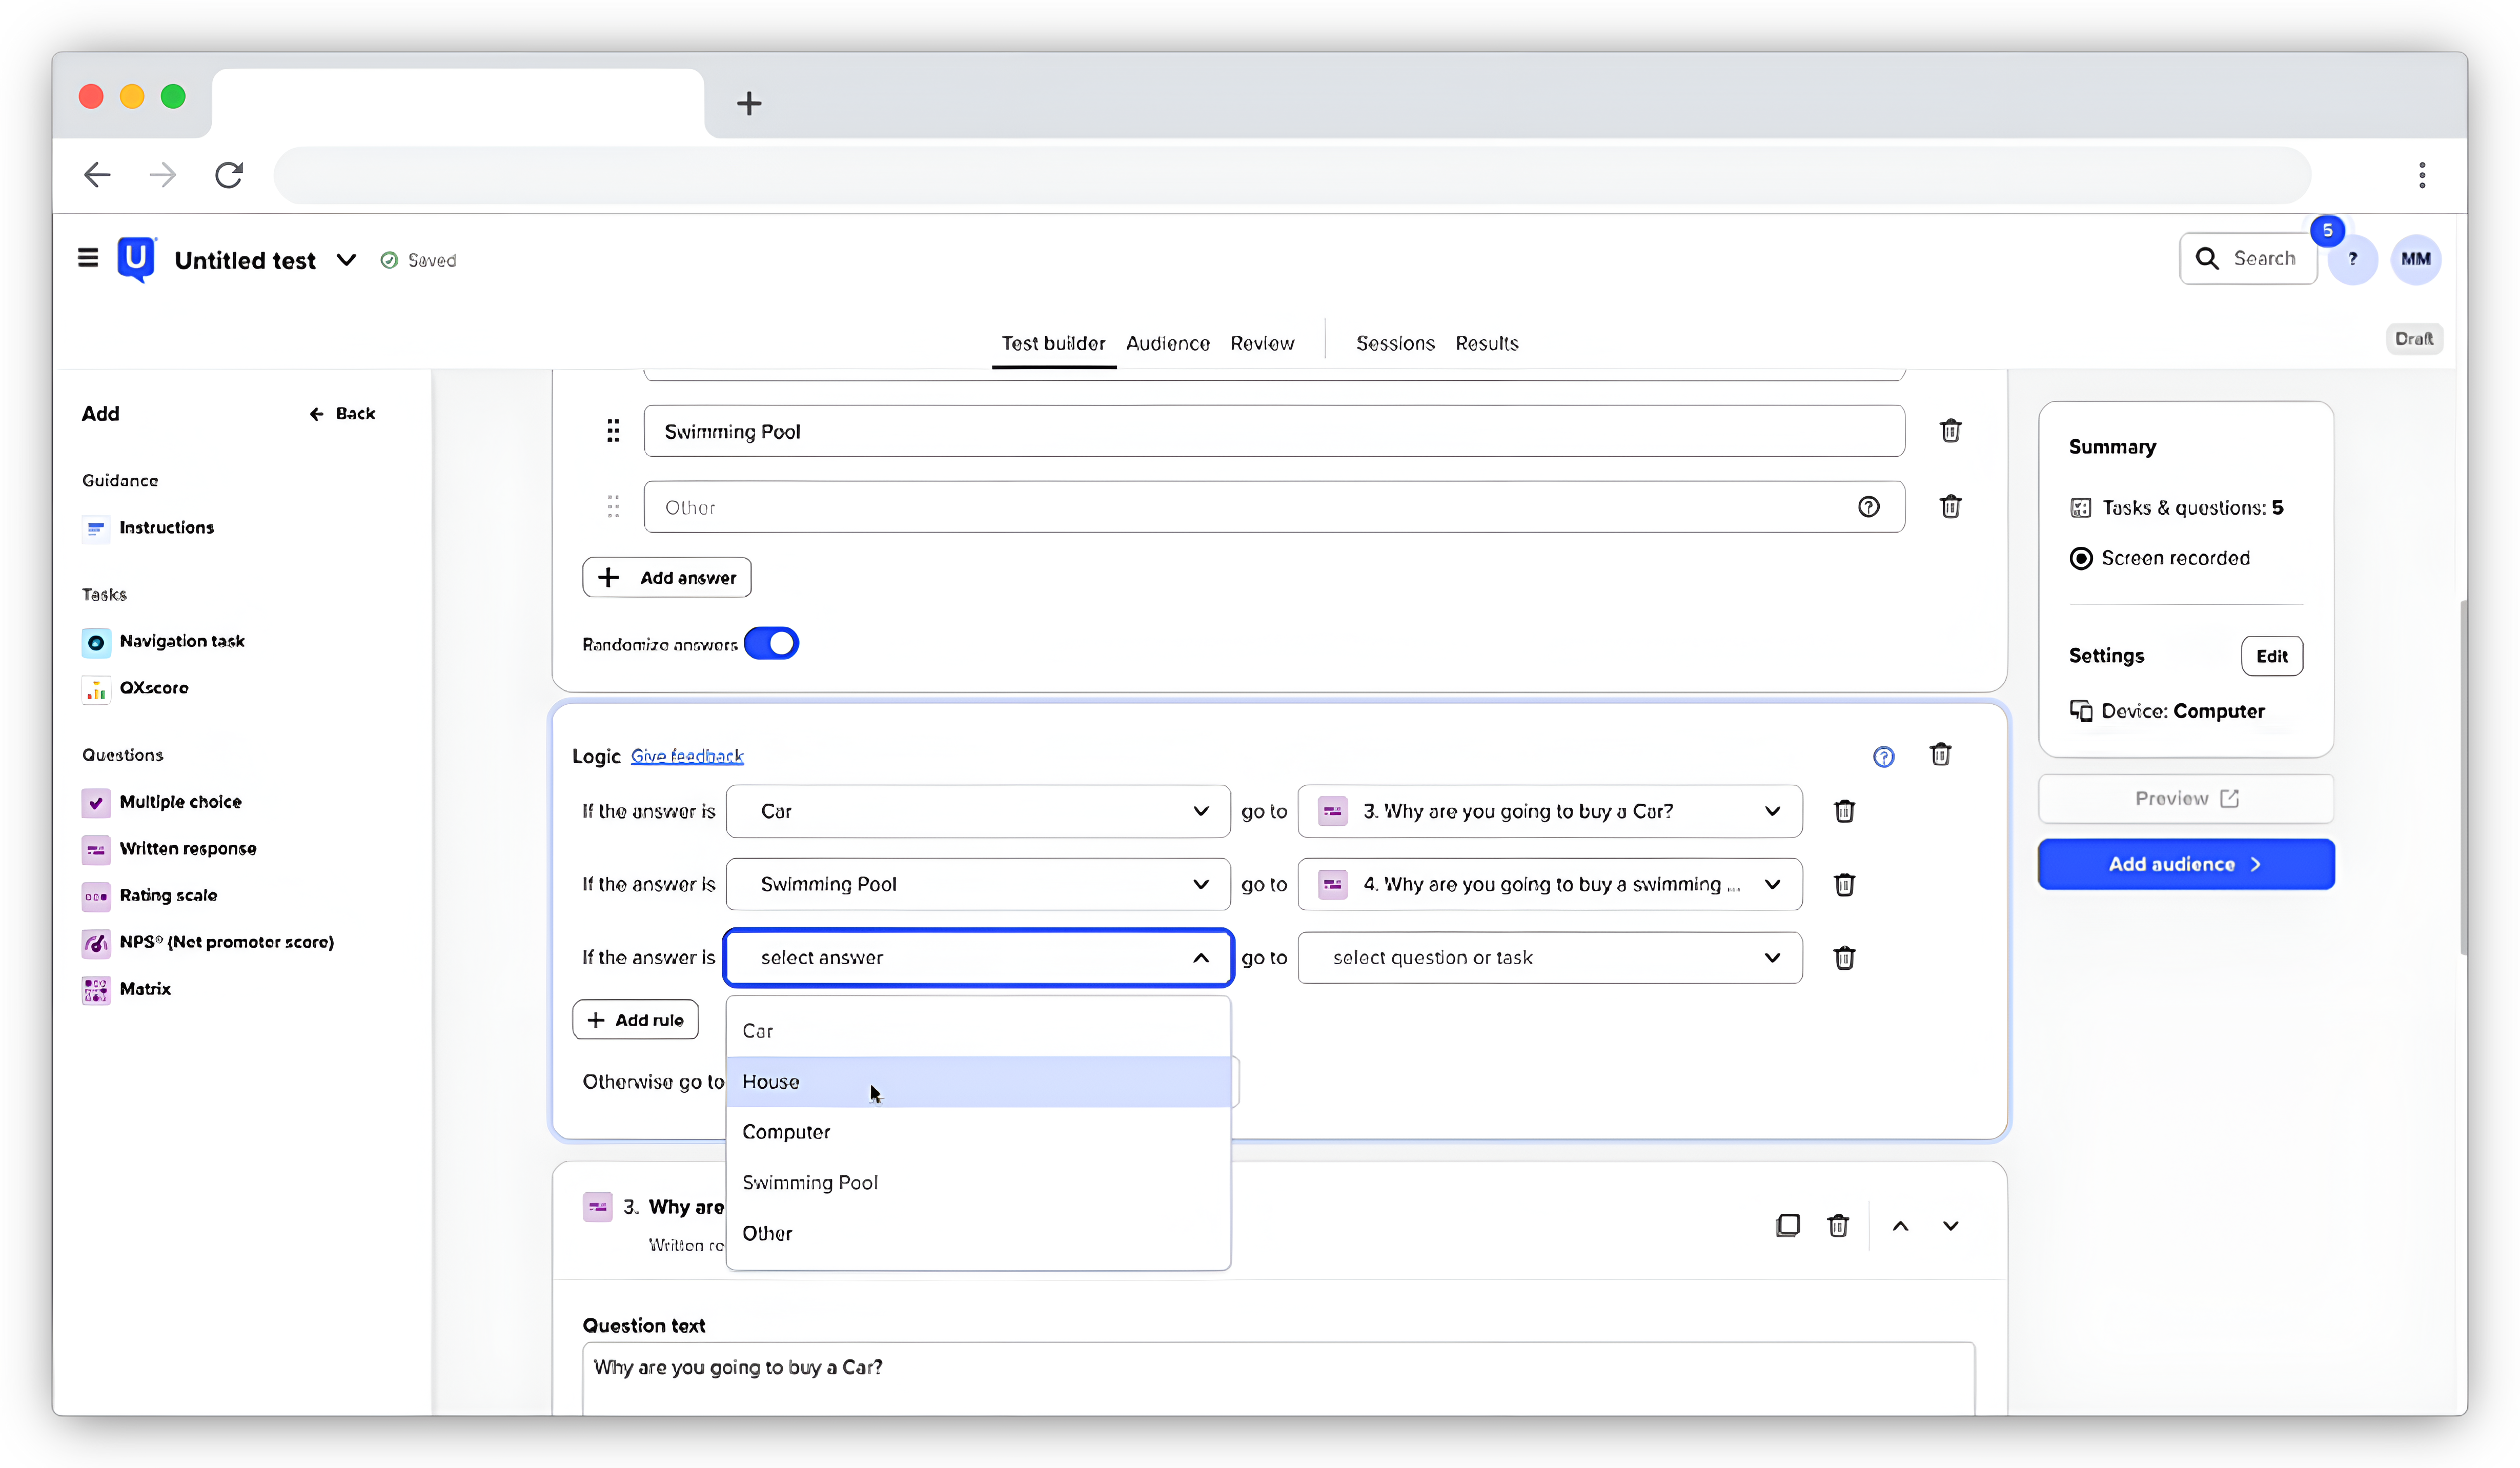Open the Results tab
Viewport: 2520px width, 1468px height.
tap(1487, 343)
